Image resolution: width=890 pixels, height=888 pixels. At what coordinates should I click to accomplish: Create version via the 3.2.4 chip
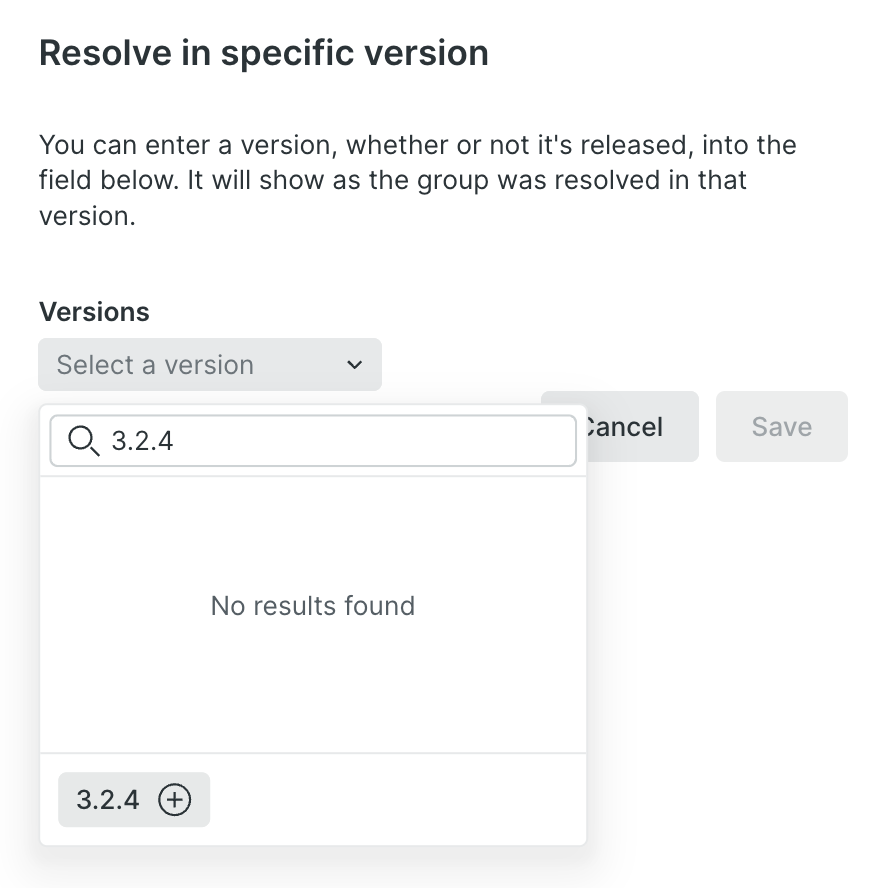[x=134, y=800]
